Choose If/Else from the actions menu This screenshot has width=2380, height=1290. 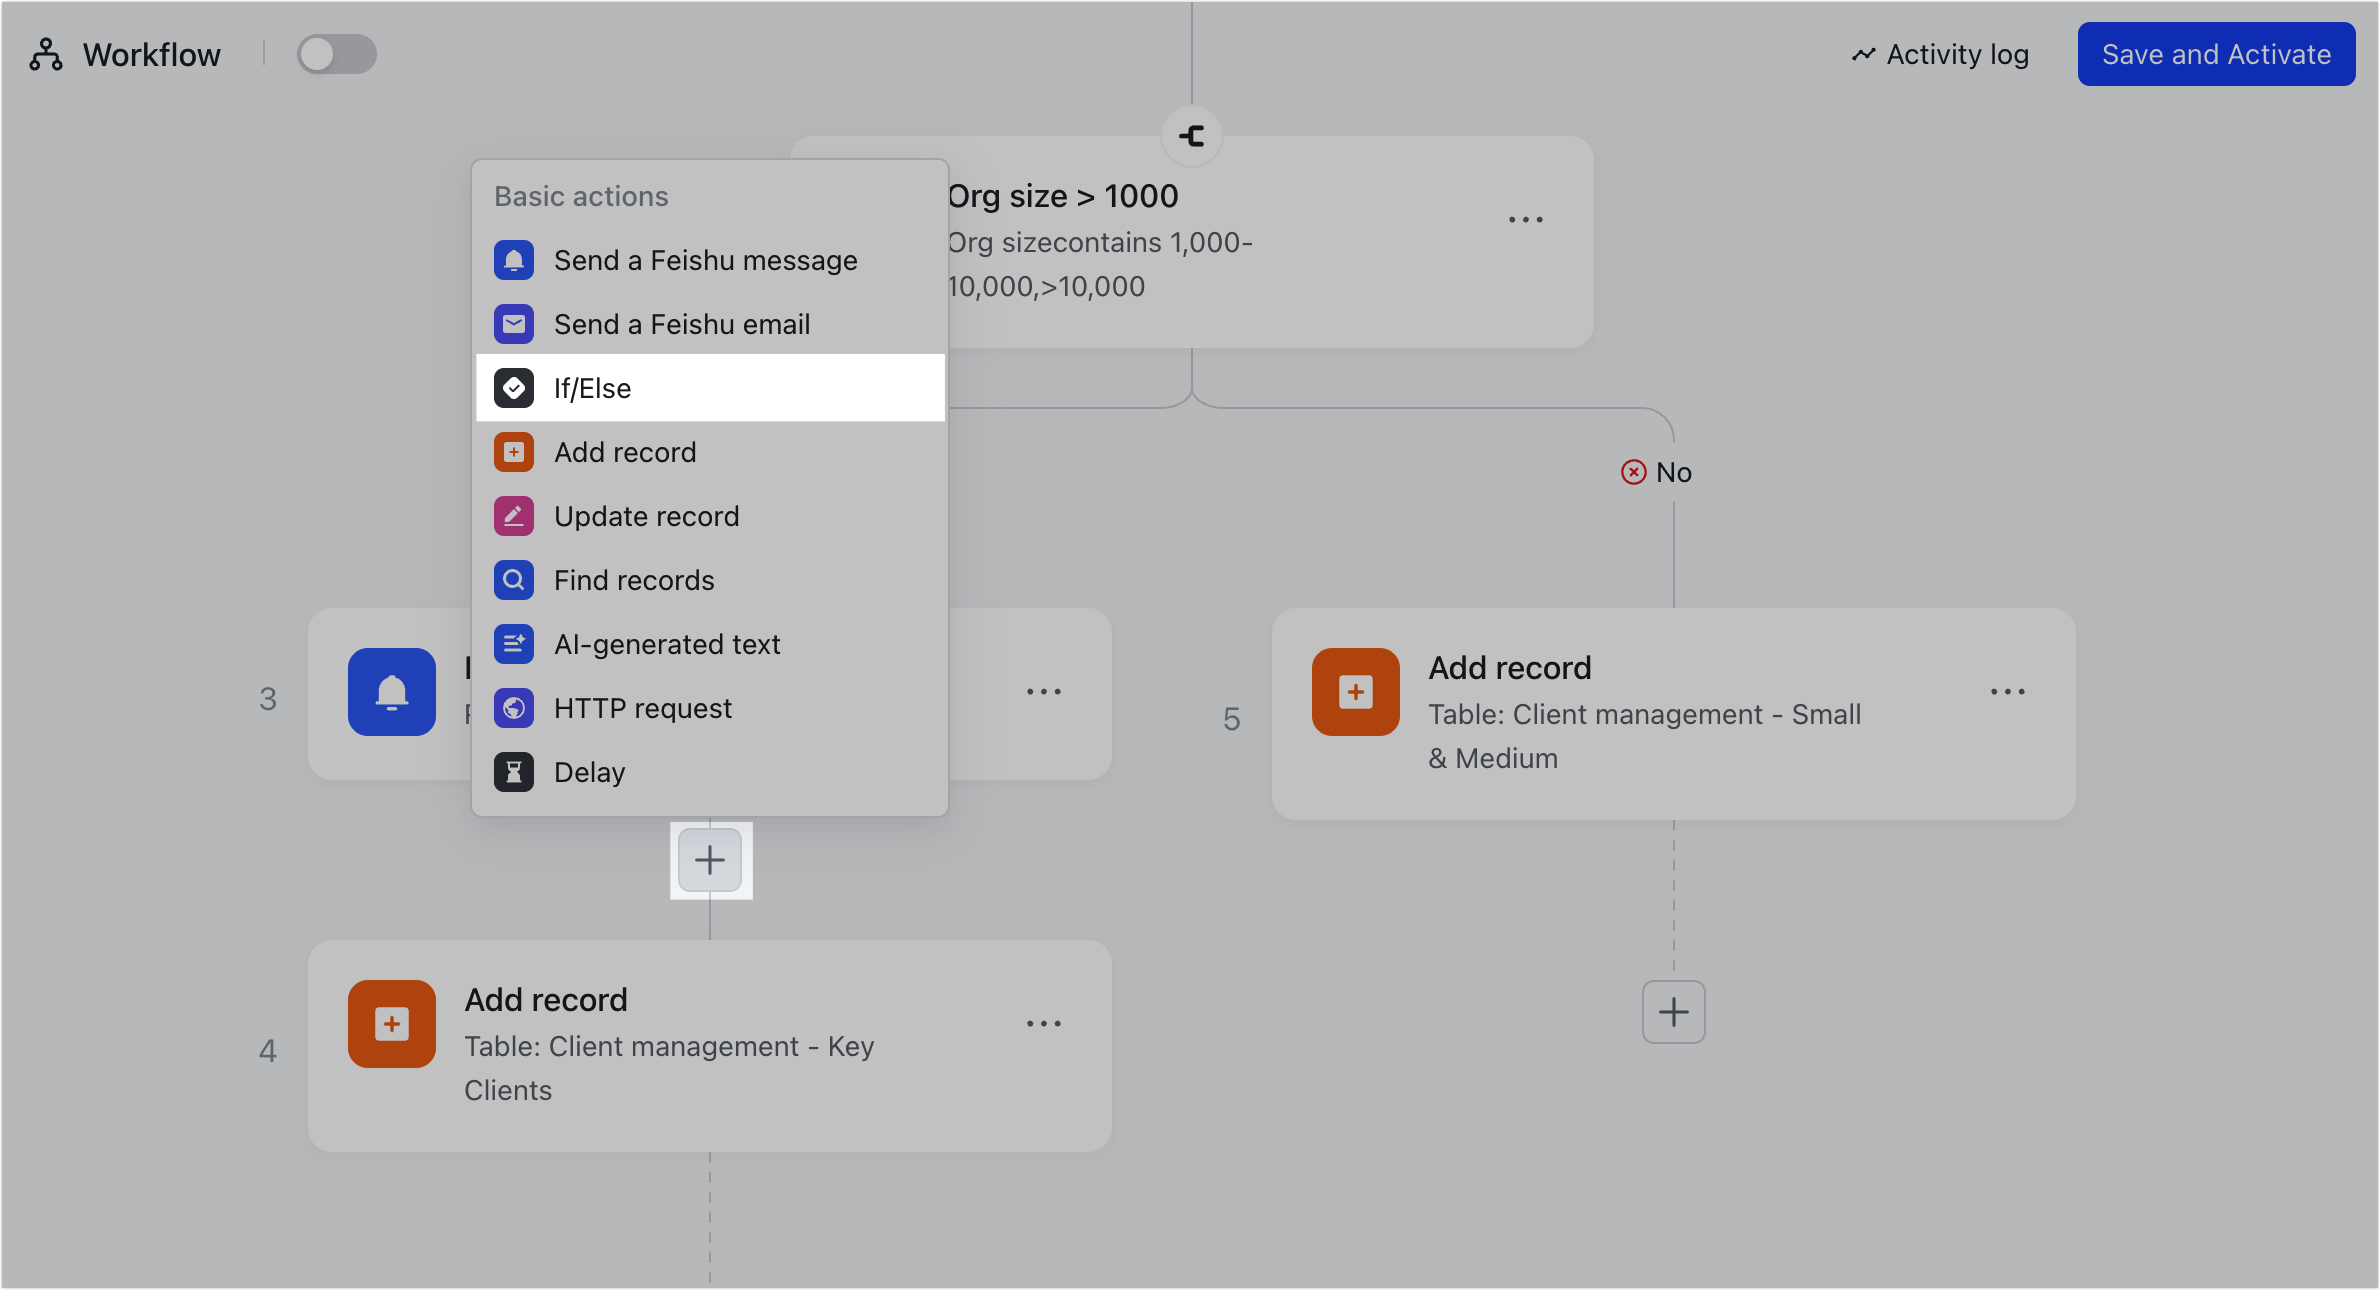click(x=592, y=387)
